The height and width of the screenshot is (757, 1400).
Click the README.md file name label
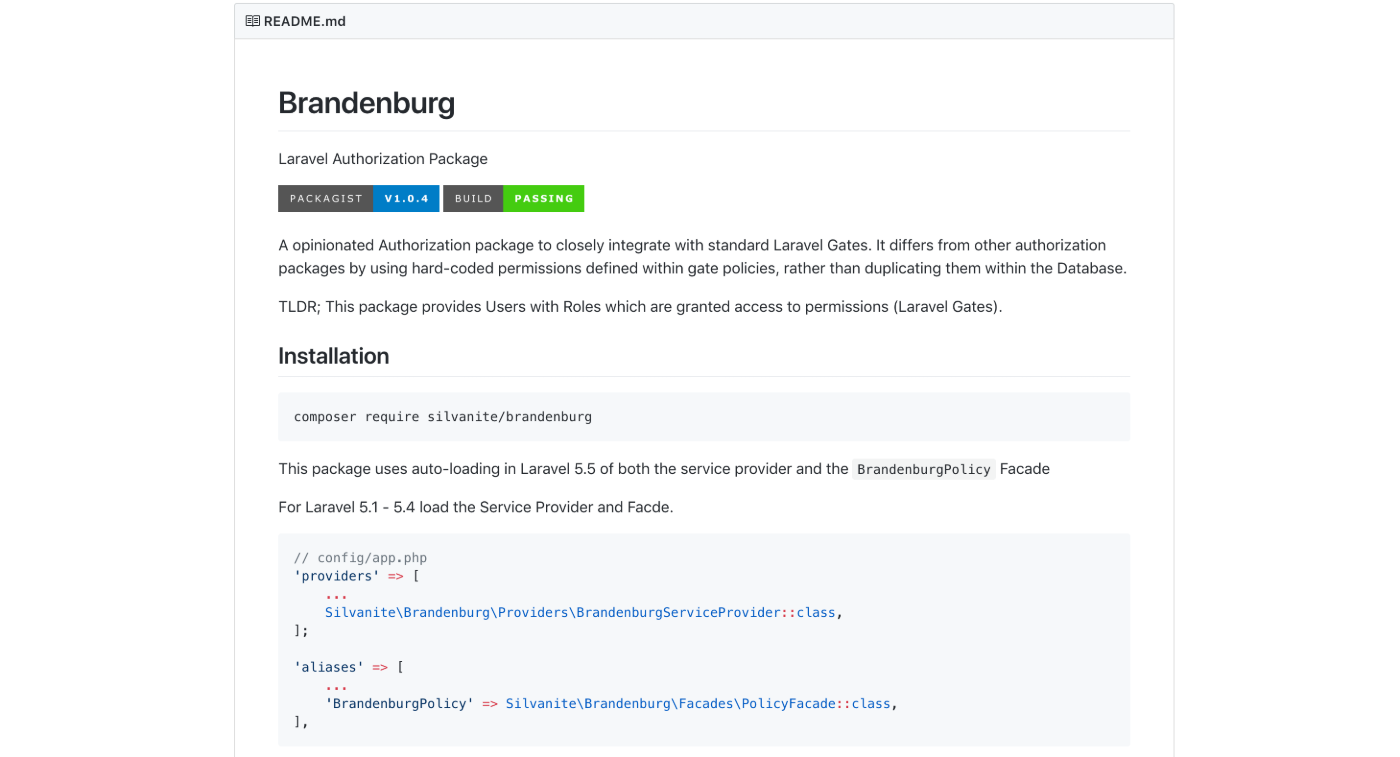(305, 21)
